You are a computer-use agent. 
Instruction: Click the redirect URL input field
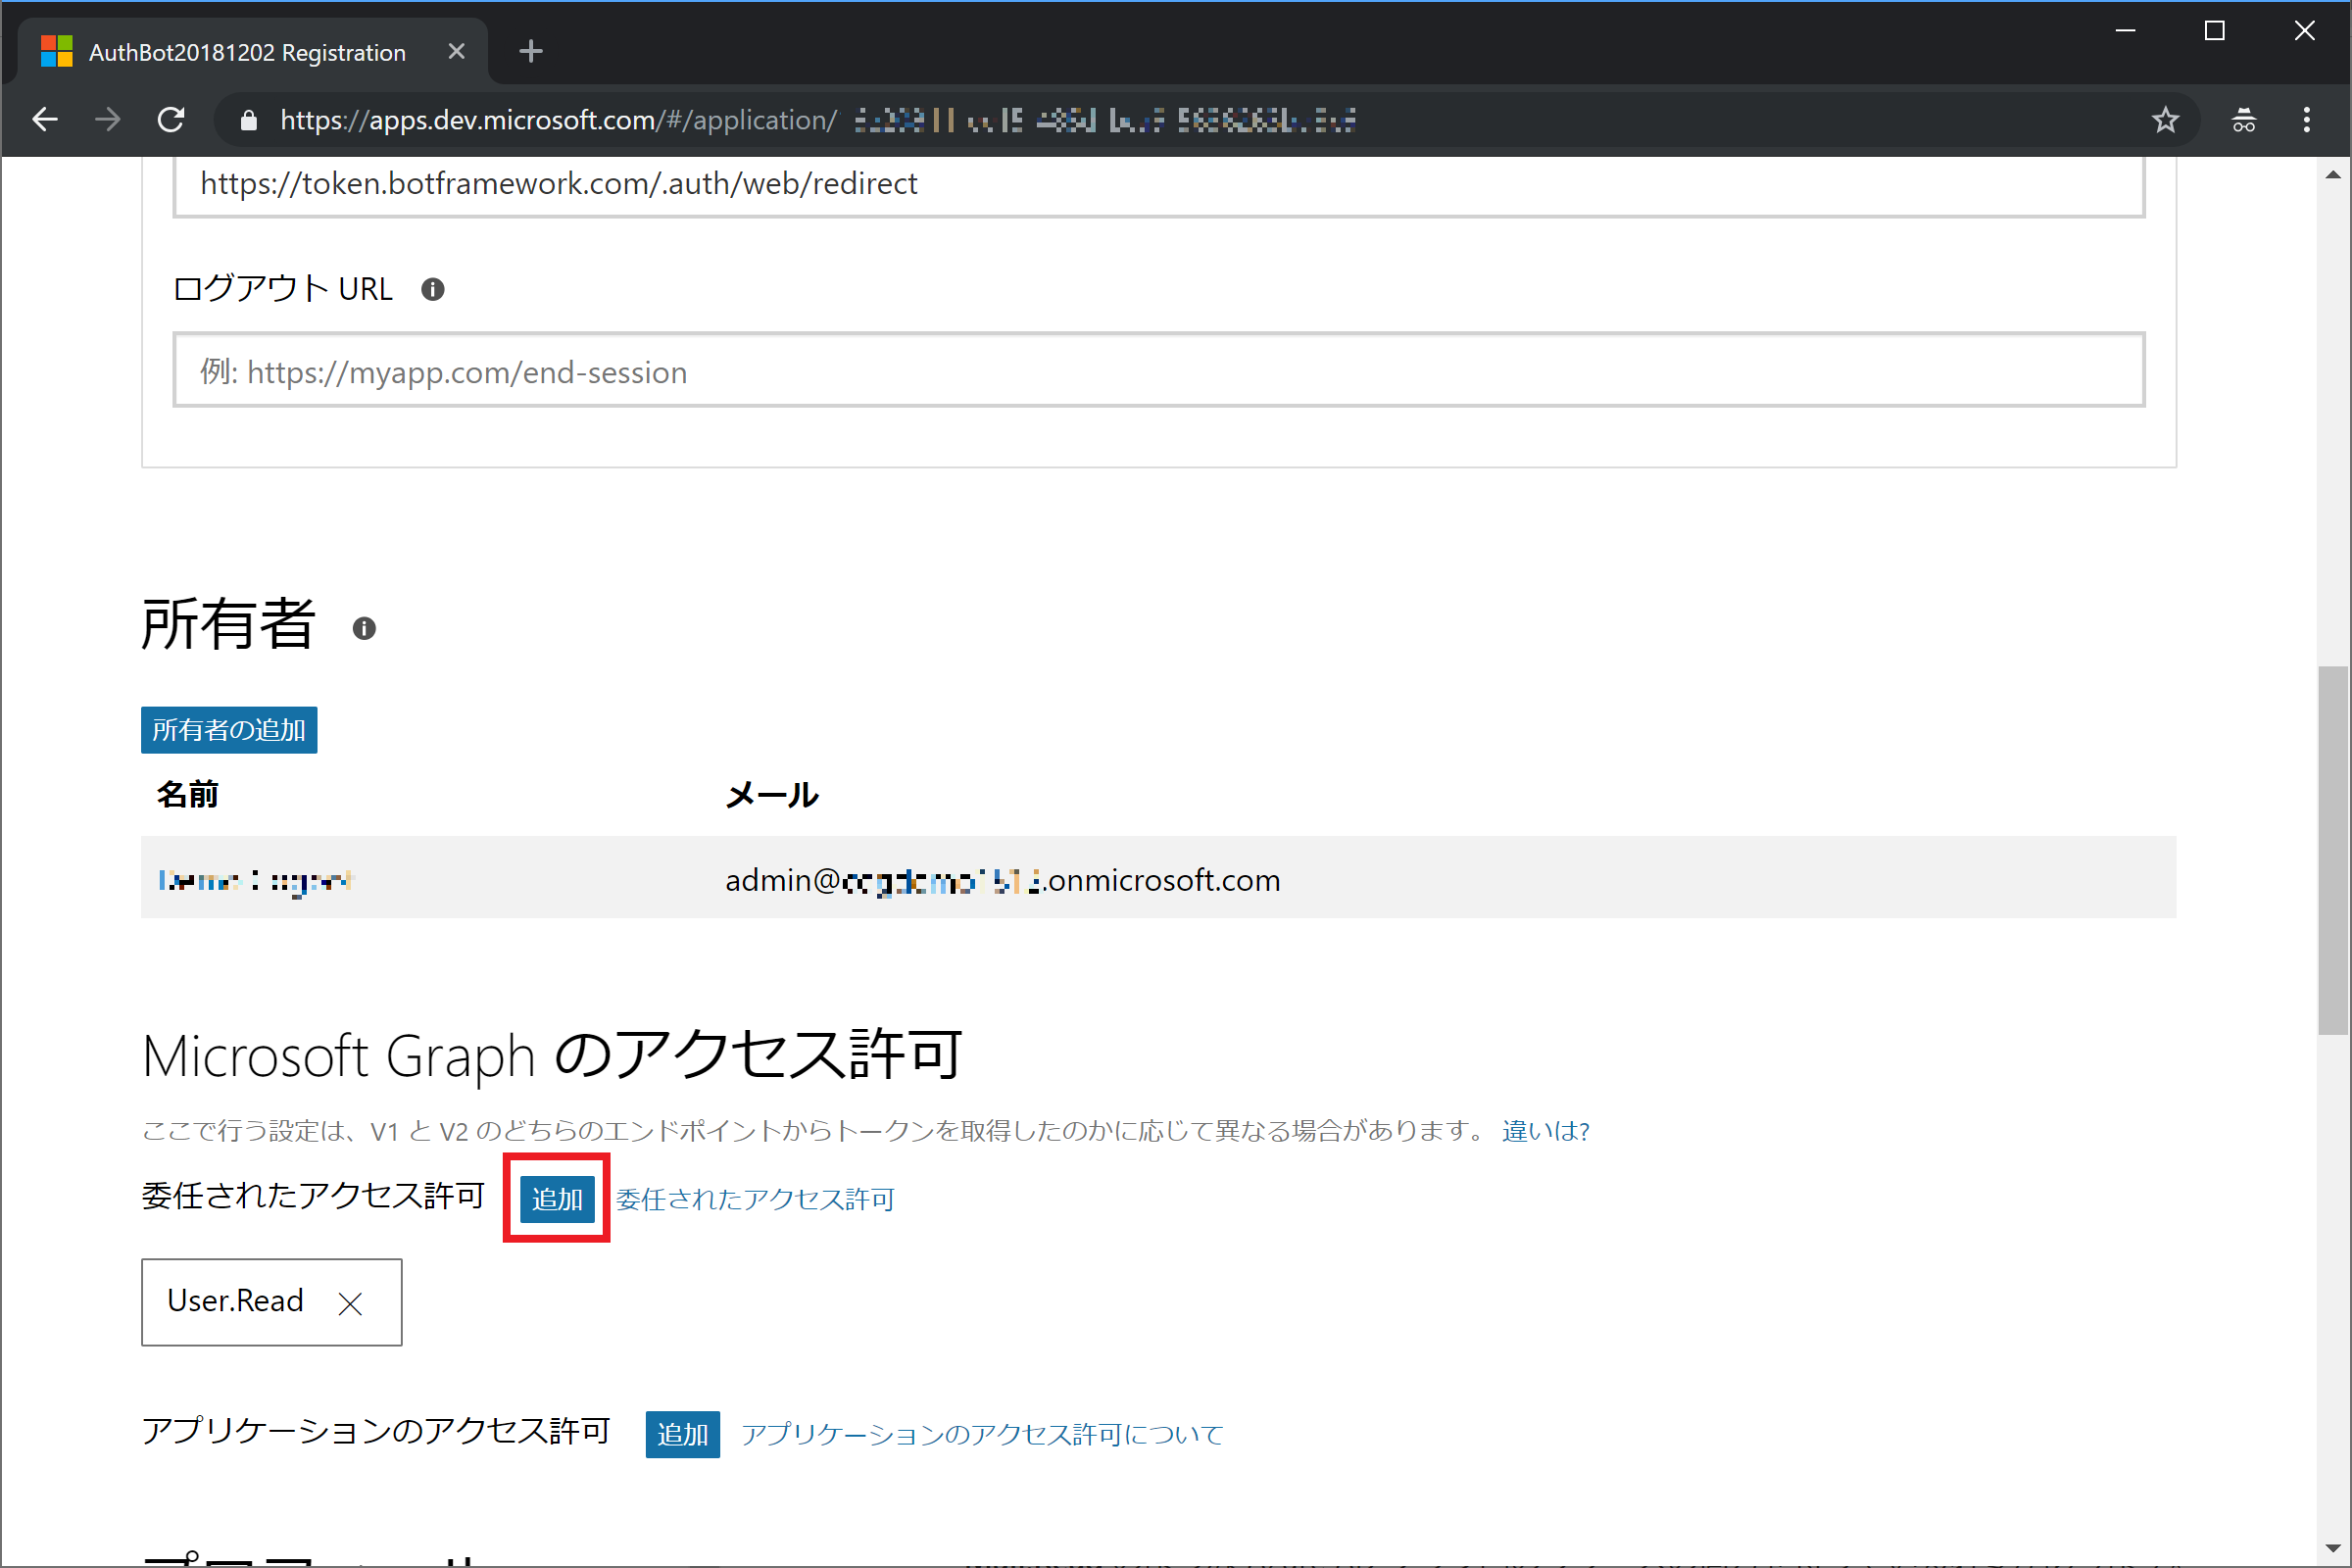click(1158, 184)
